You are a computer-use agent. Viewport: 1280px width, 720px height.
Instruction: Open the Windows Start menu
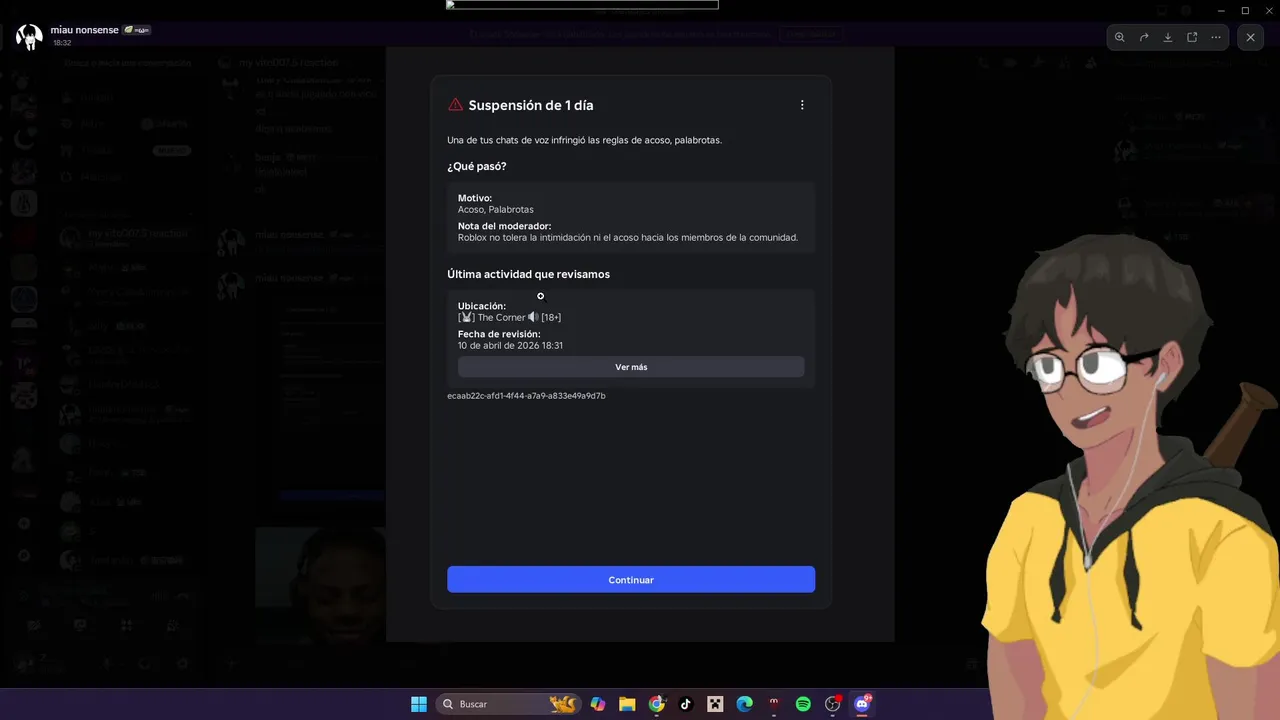click(419, 704)
